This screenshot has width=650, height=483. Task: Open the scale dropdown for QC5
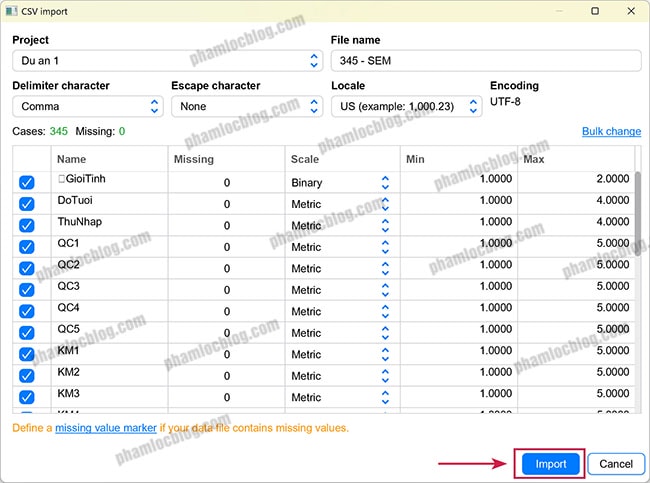point(341,333)
